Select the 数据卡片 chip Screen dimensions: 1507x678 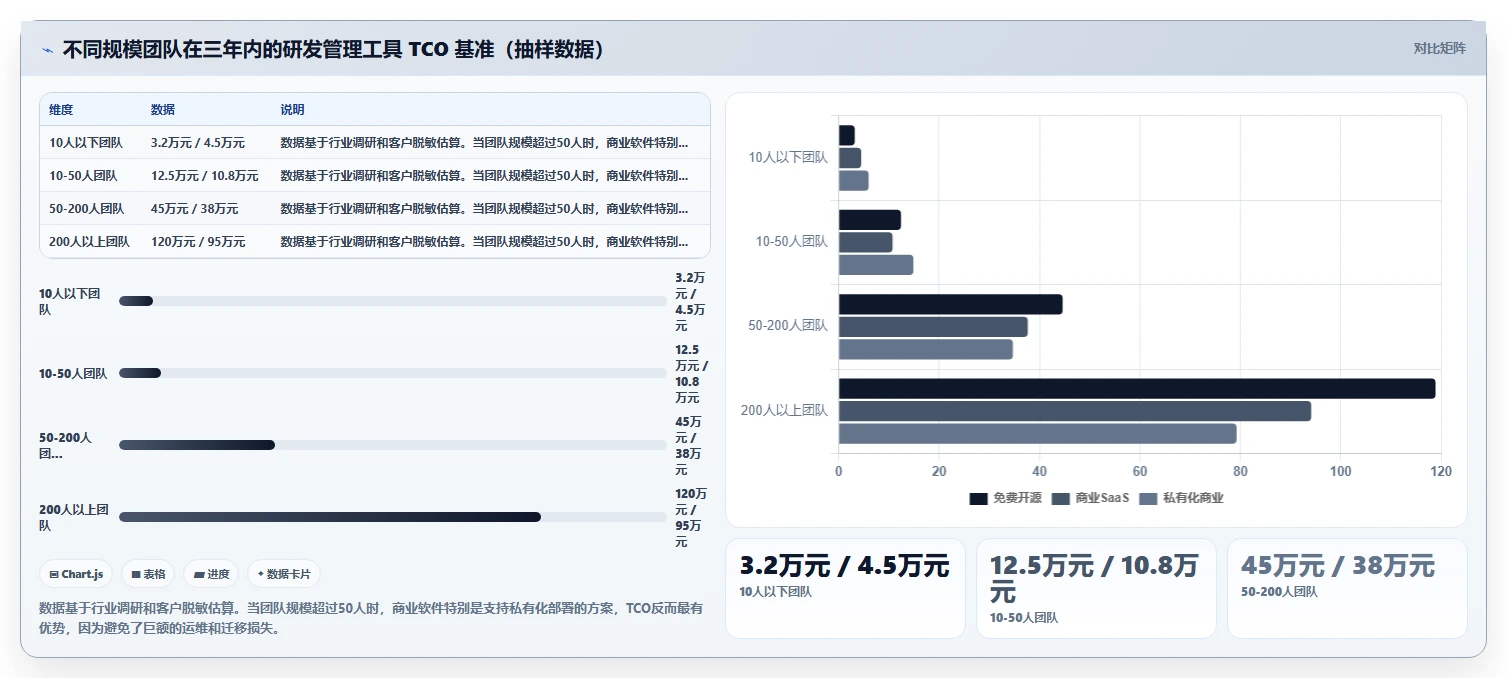pos(284,574)
